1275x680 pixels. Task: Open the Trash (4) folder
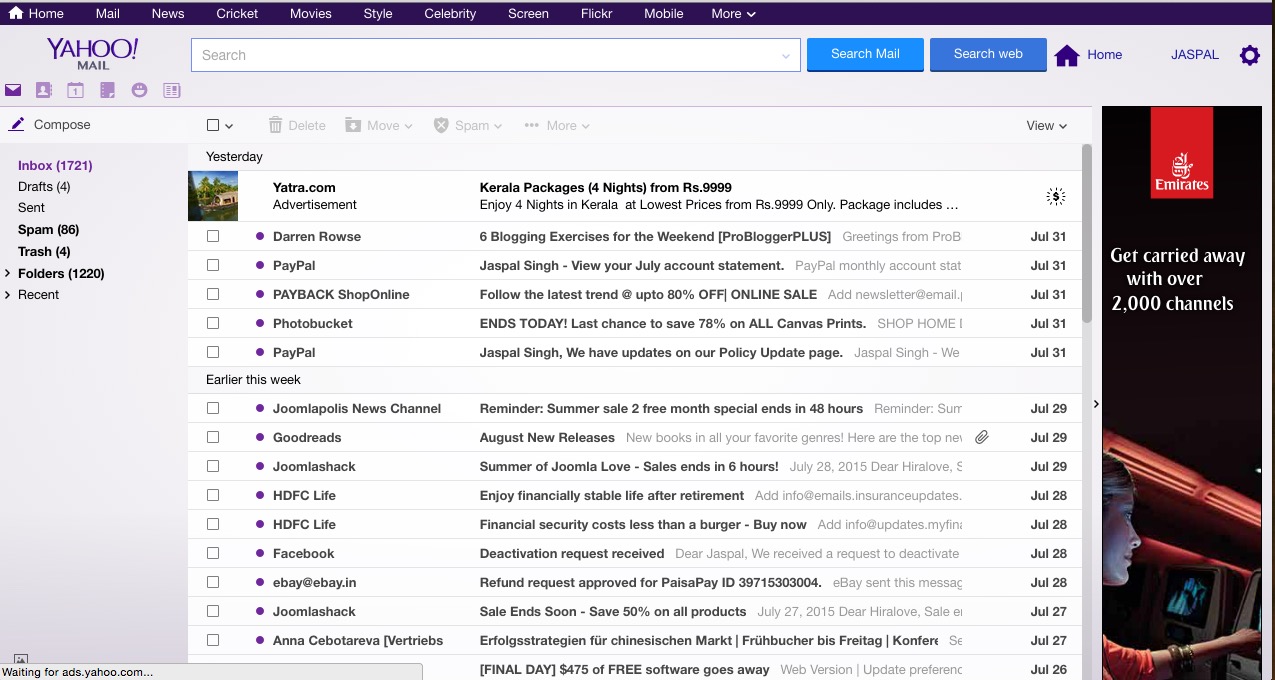click(44, 252)
